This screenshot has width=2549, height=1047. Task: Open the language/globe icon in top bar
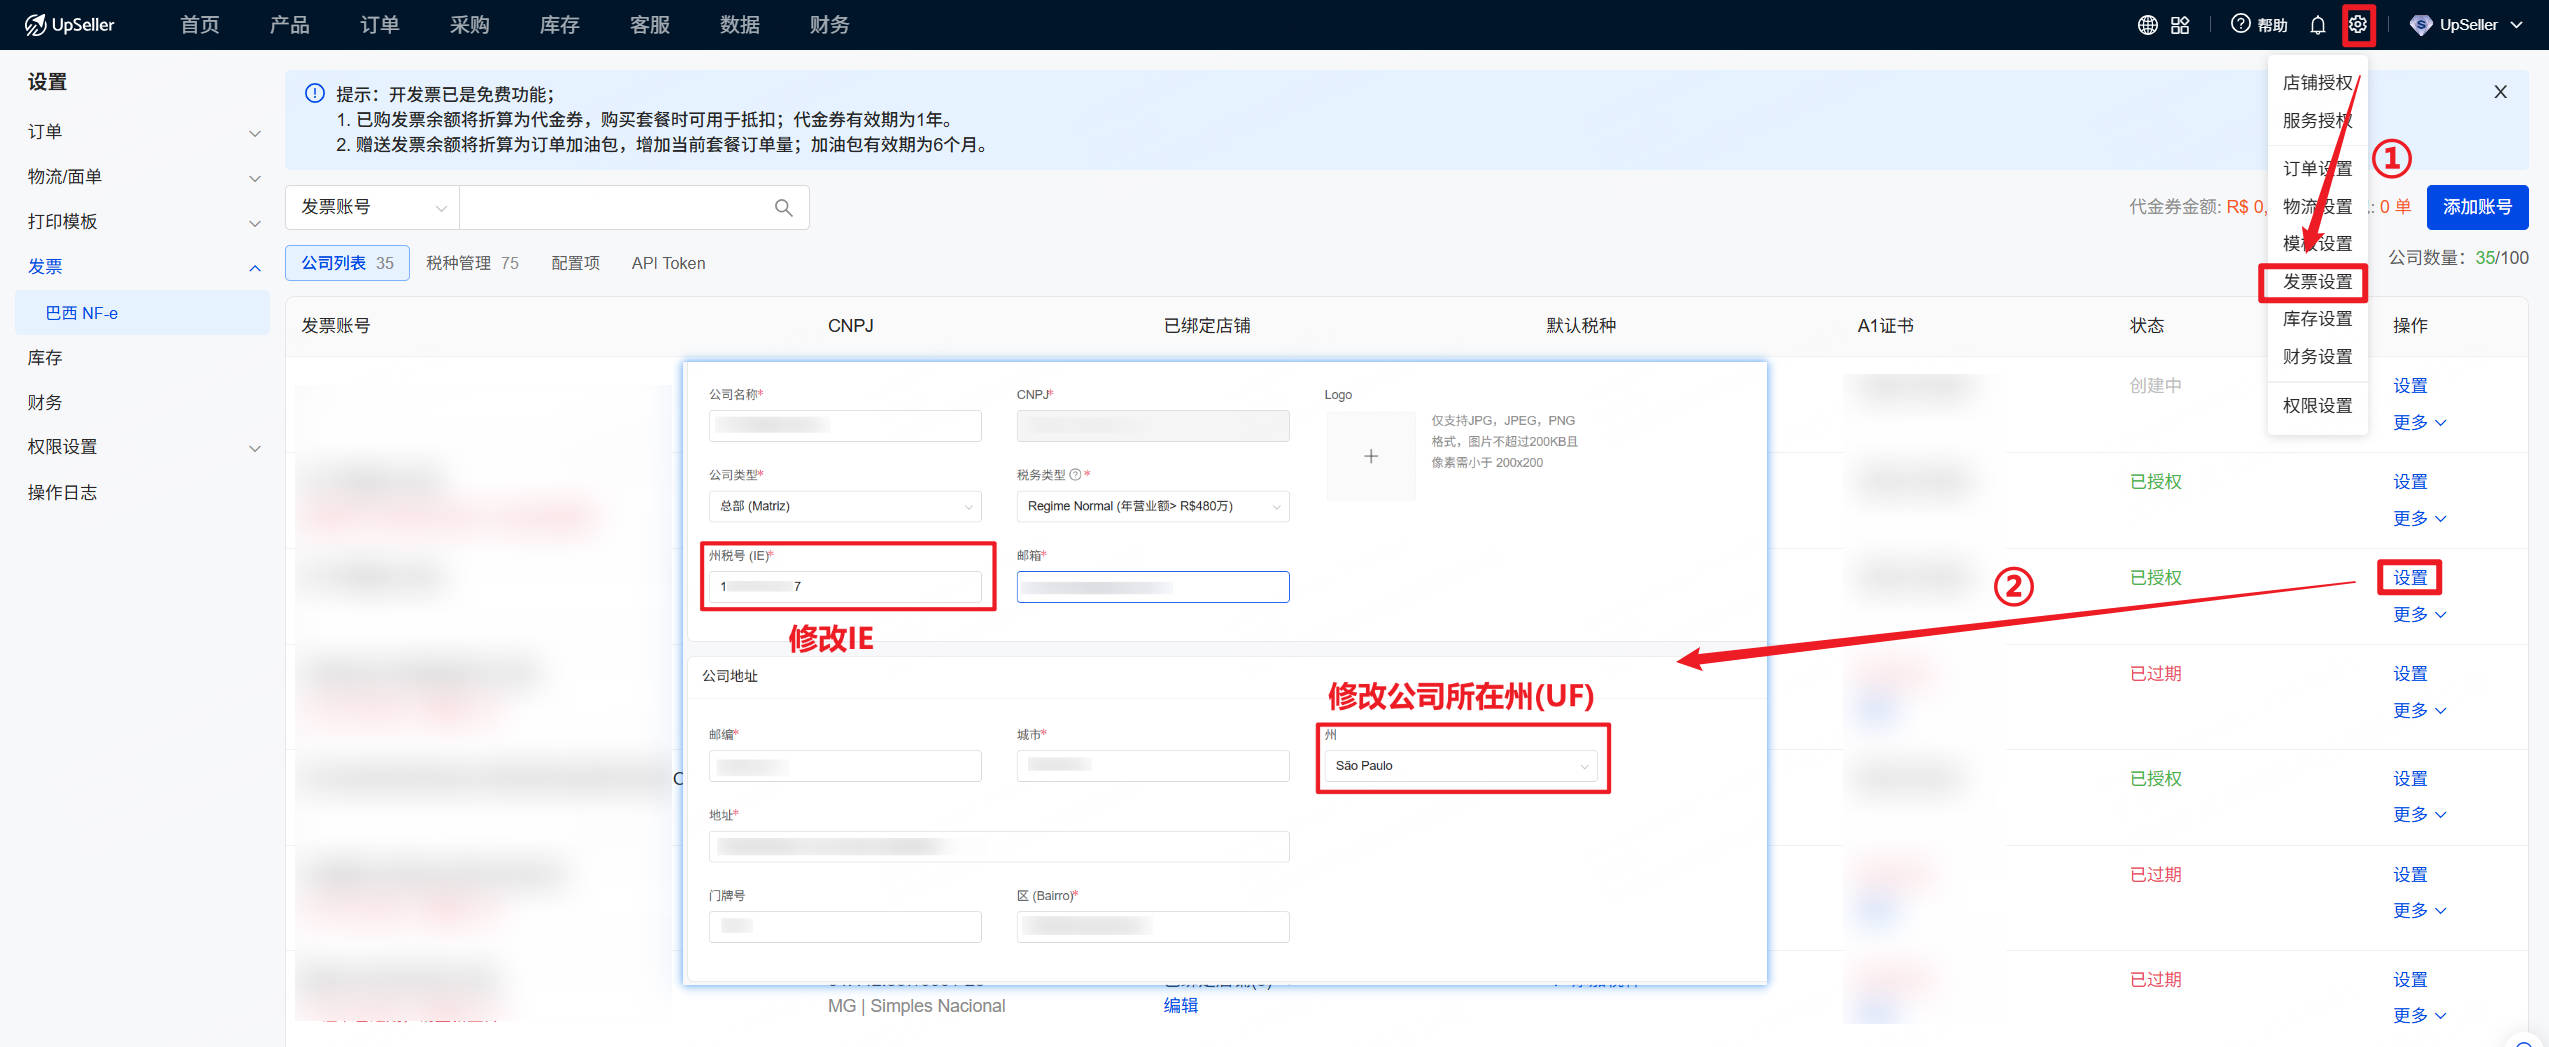click(x=2147, y=25)
